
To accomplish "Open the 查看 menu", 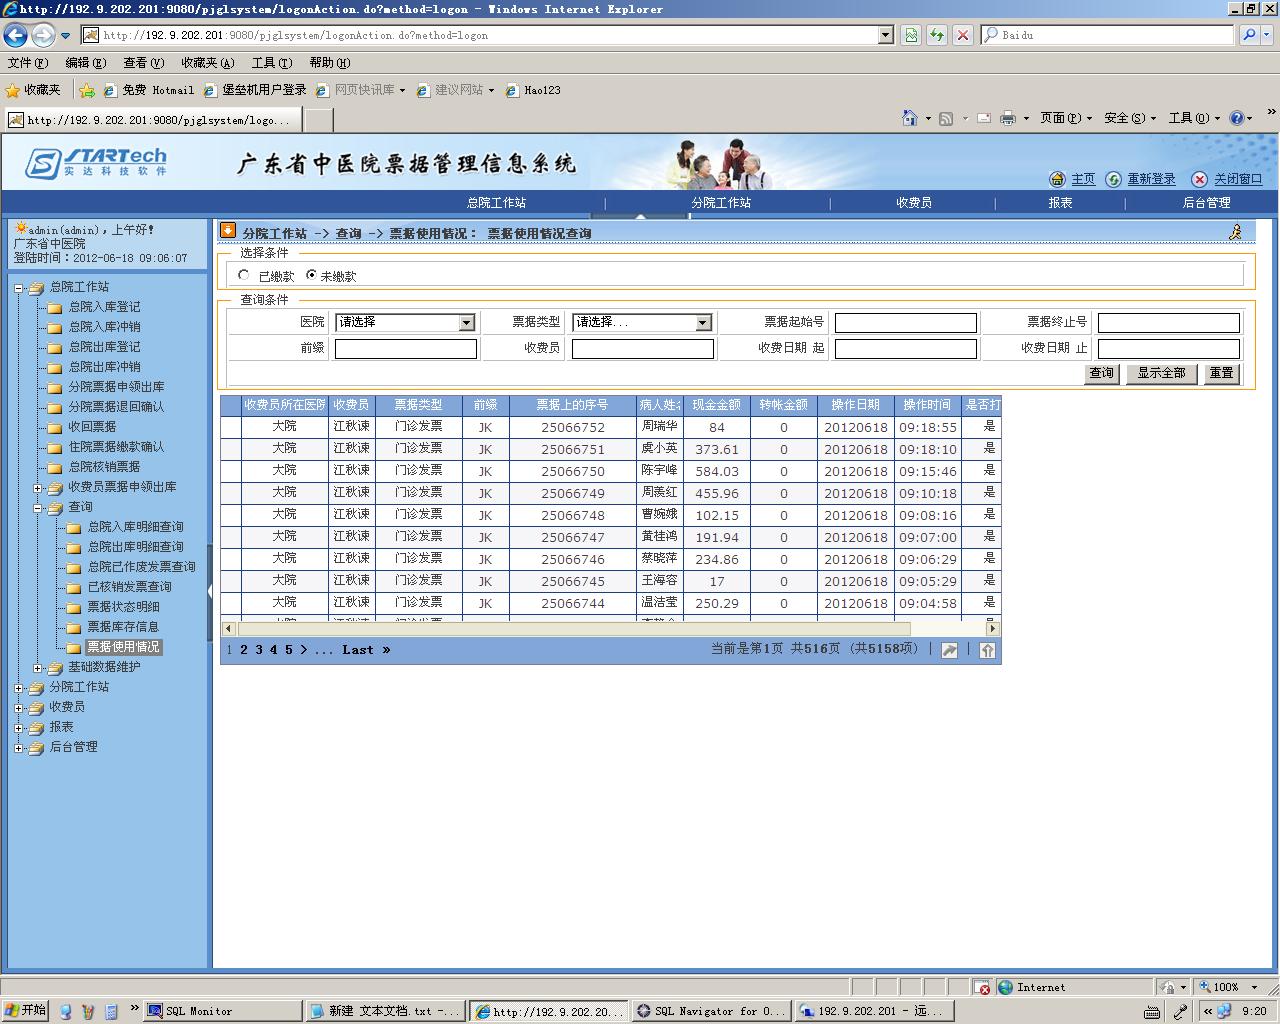I will click(143, 63).
